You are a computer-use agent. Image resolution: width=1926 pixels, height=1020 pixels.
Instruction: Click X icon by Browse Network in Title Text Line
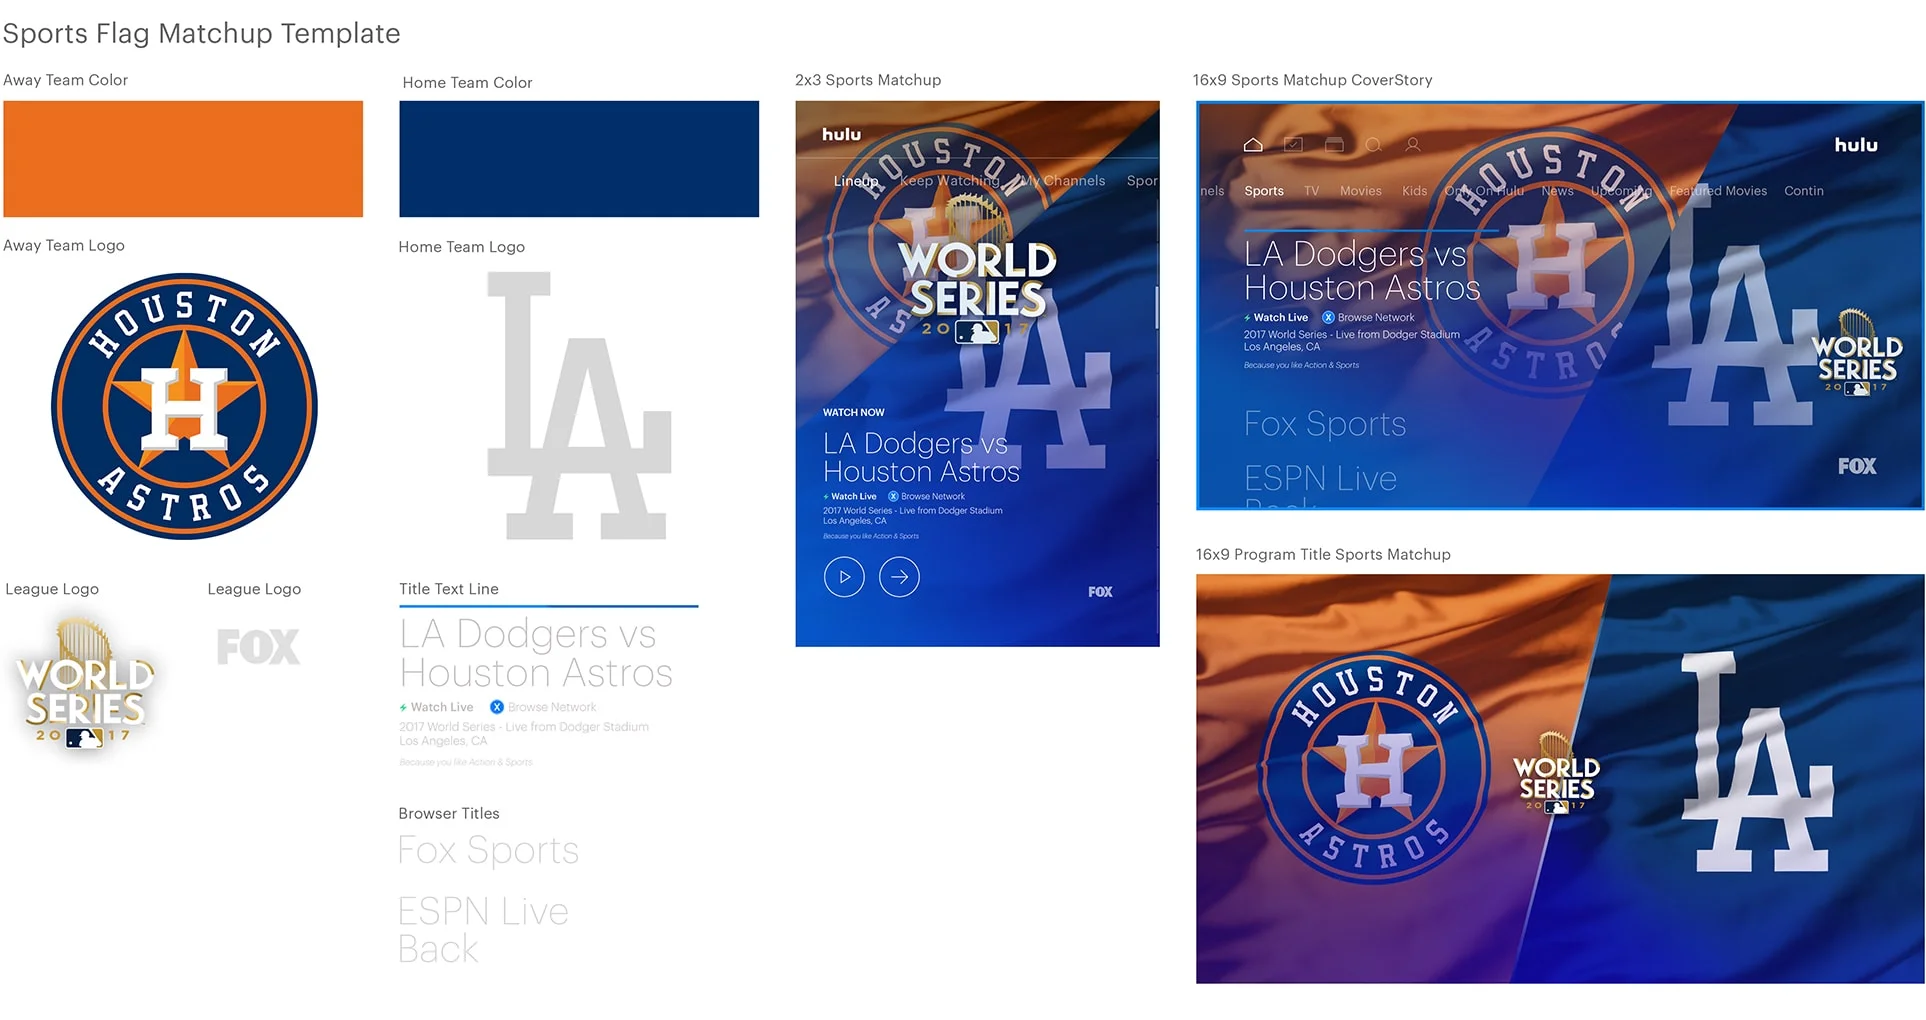[497, 707]
